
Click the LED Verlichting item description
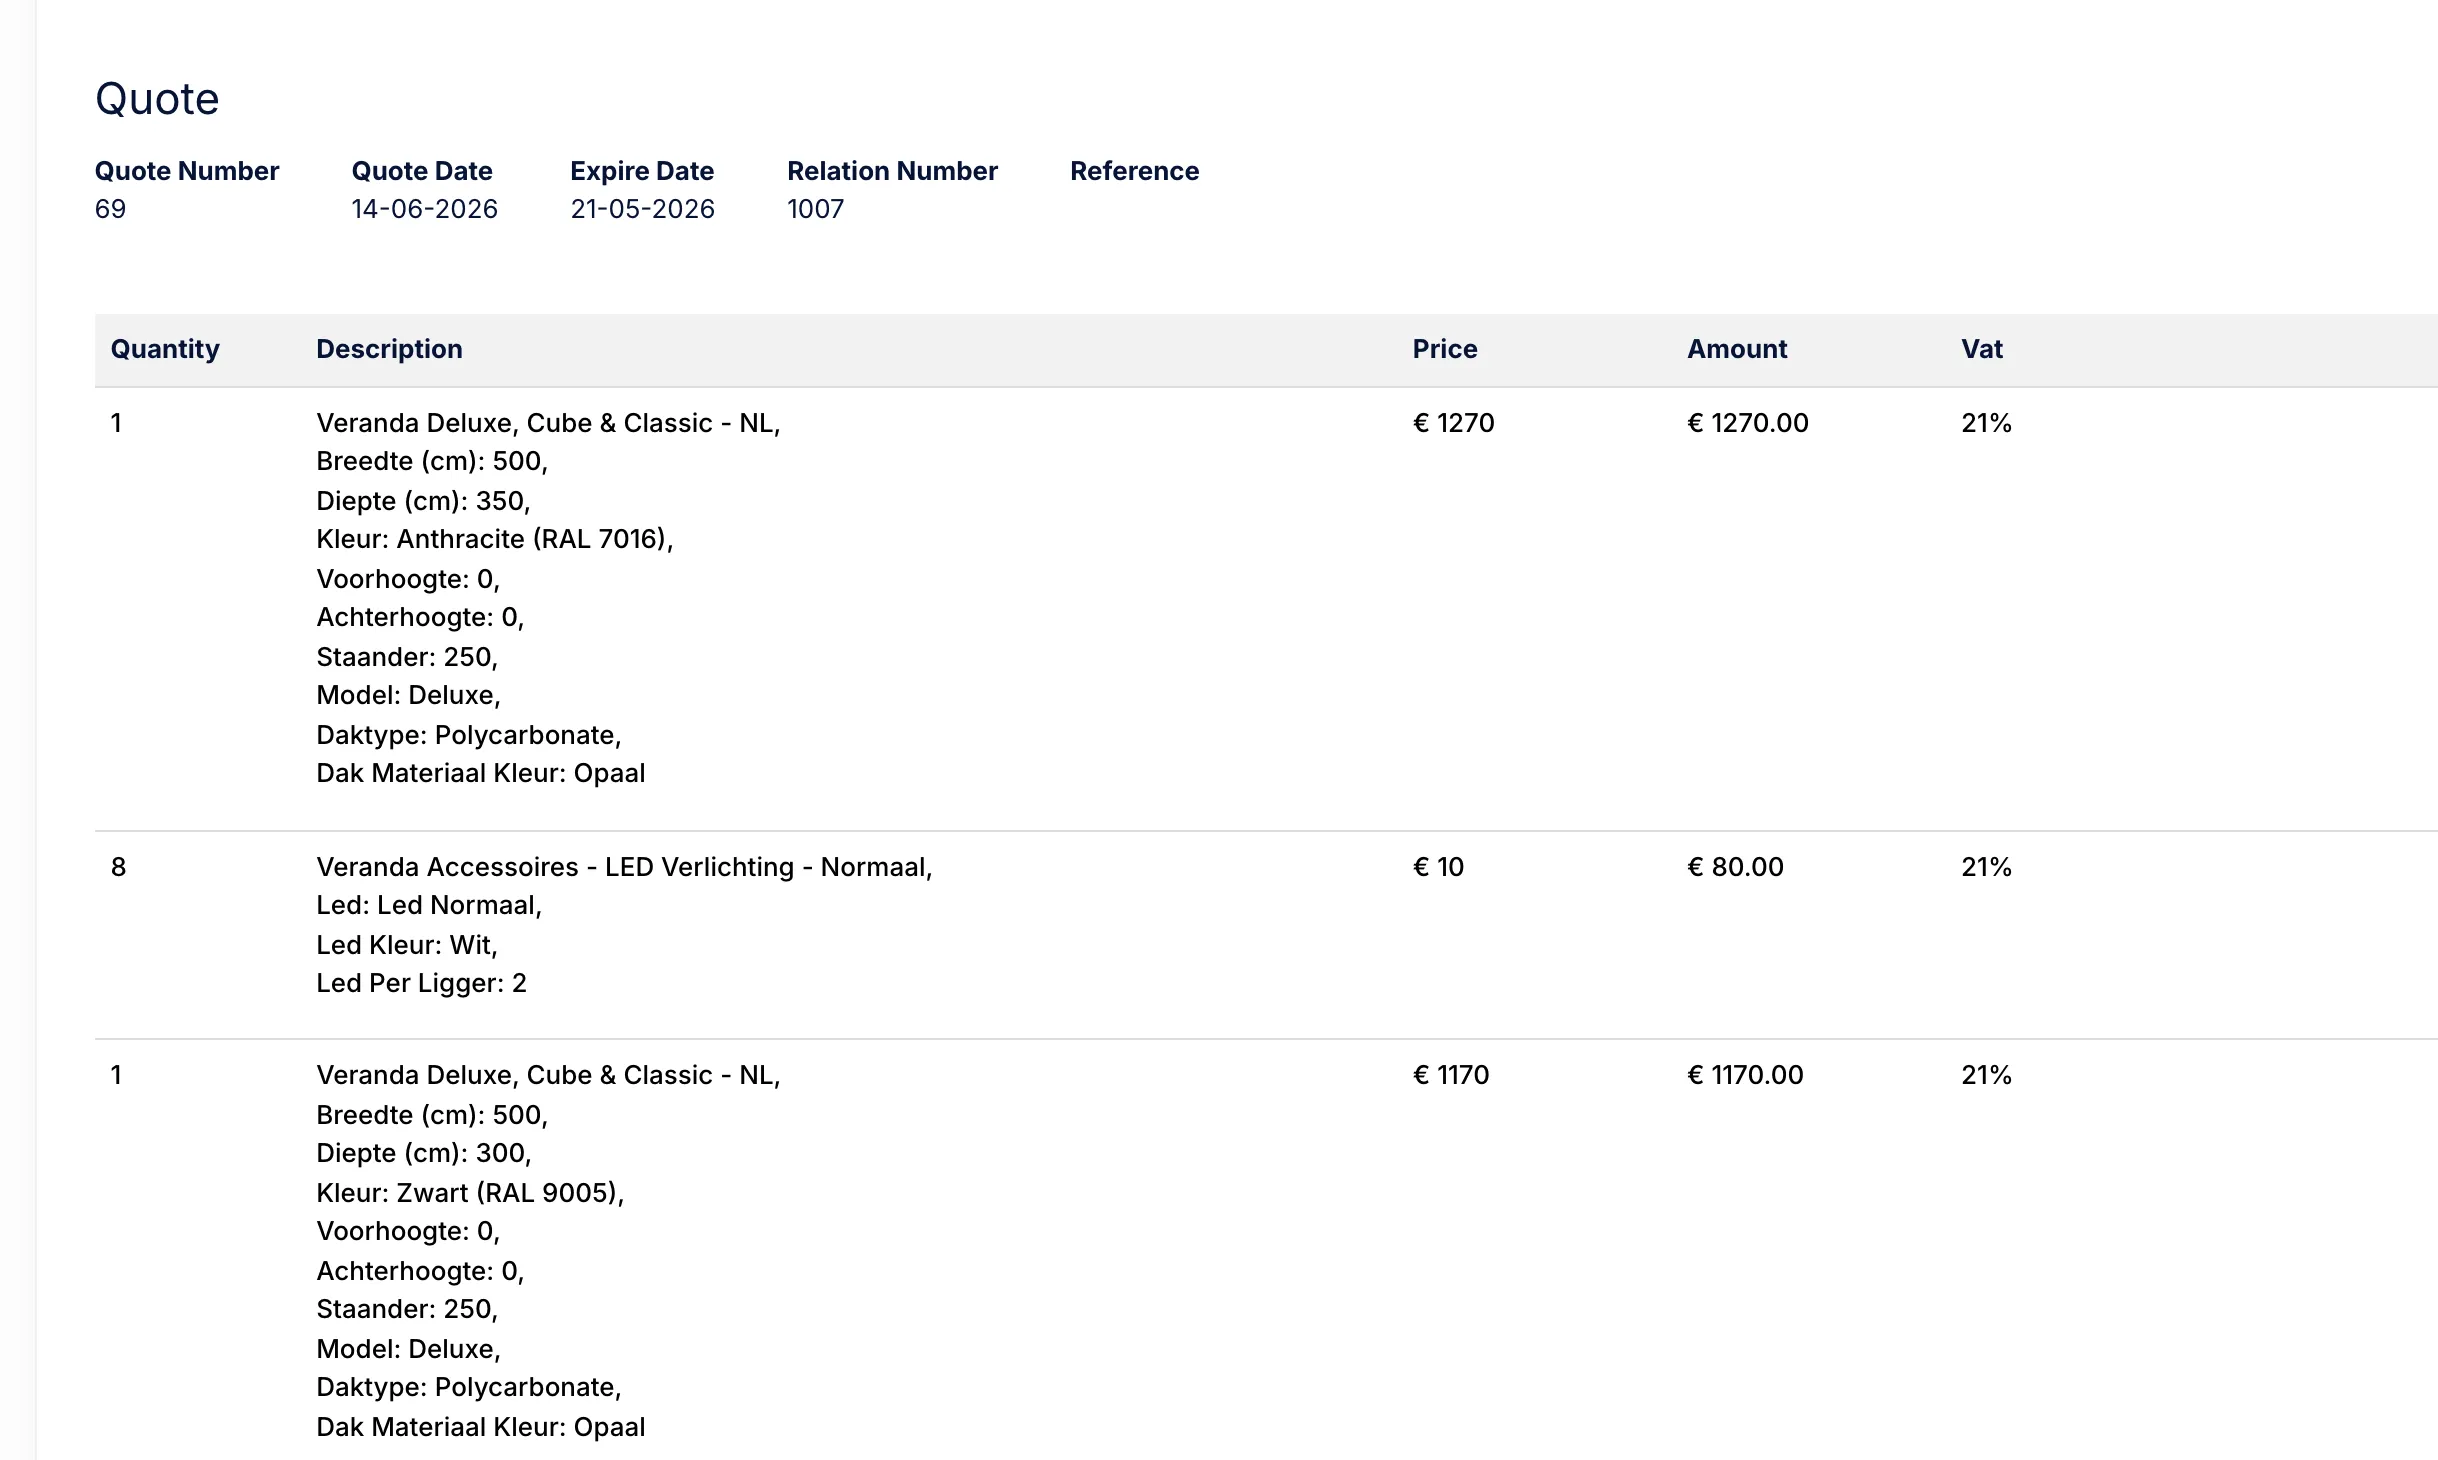[x=624, y=867]
